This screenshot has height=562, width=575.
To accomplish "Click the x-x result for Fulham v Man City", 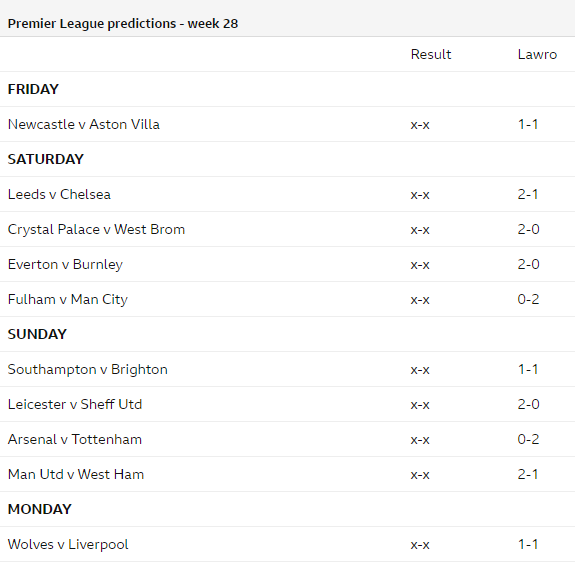I will point(420,300).
